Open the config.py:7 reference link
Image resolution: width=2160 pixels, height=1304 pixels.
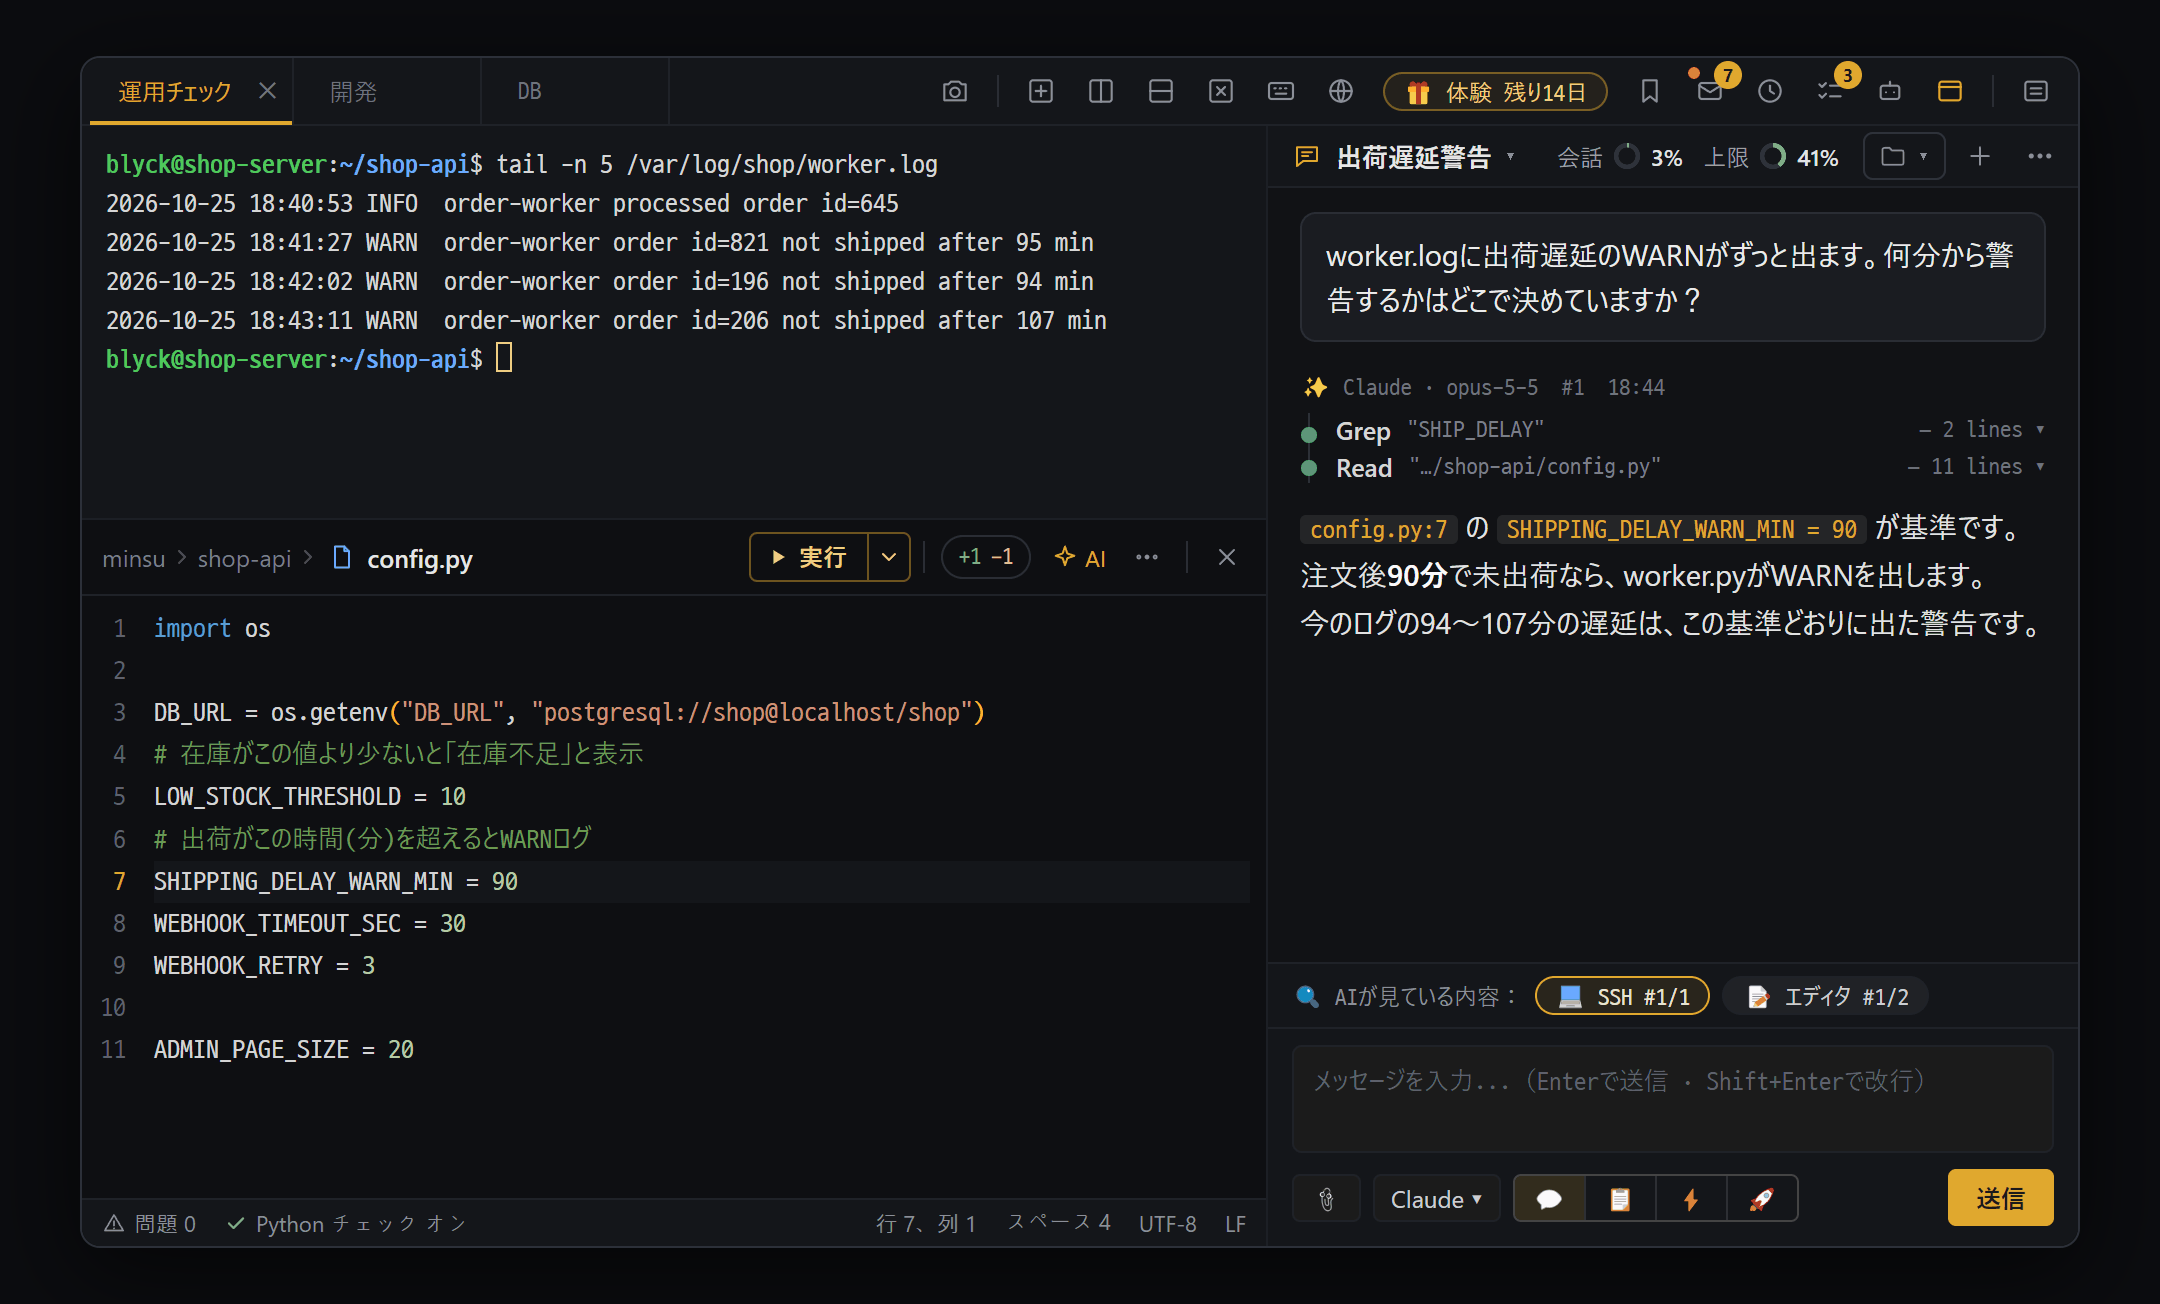click(1378, 529)
